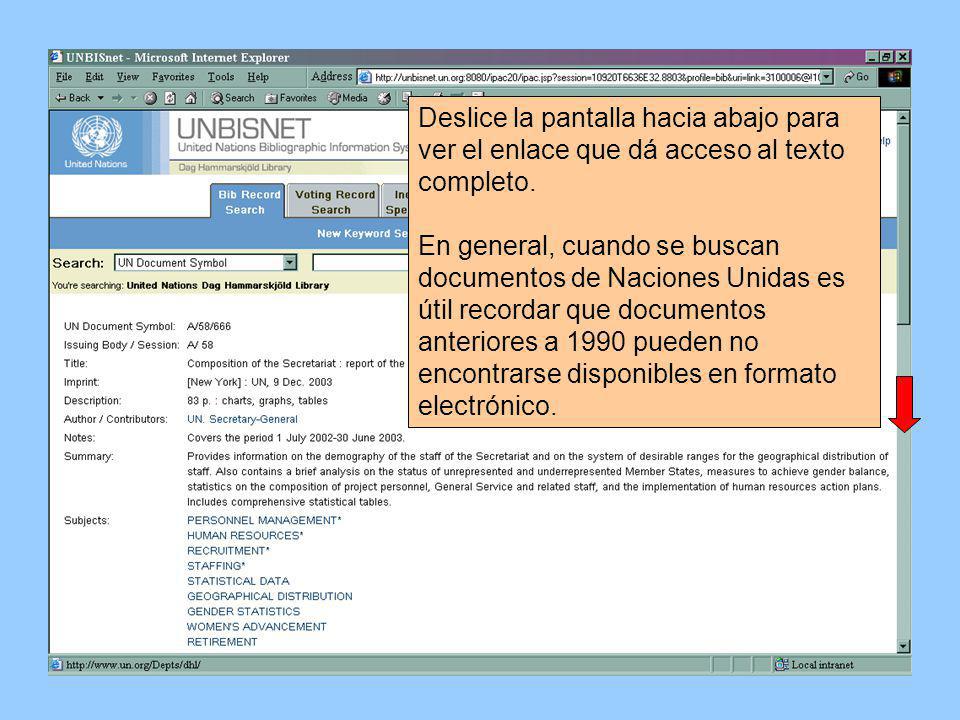960x720 pixels.
Task: Open the Favorites menu
Action: (x=173, y=77)
